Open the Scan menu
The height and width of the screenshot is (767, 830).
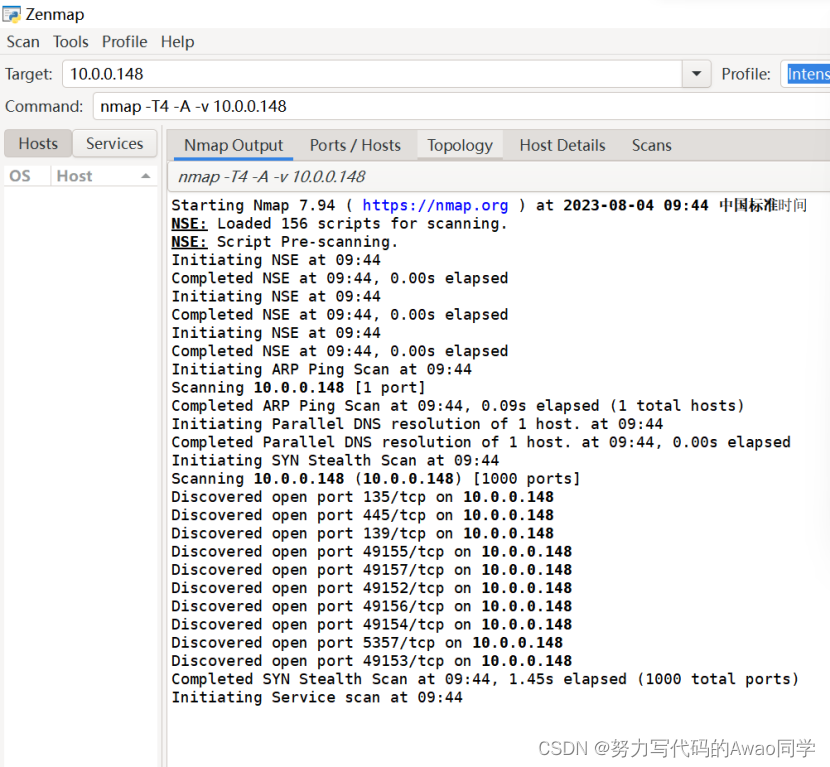[x=23, y=42]
